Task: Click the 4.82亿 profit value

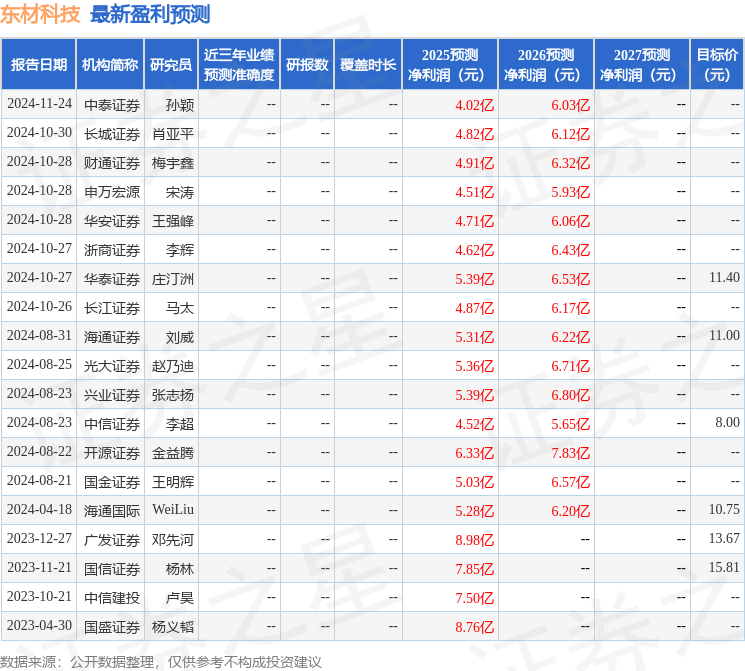Action: [475, 134]
